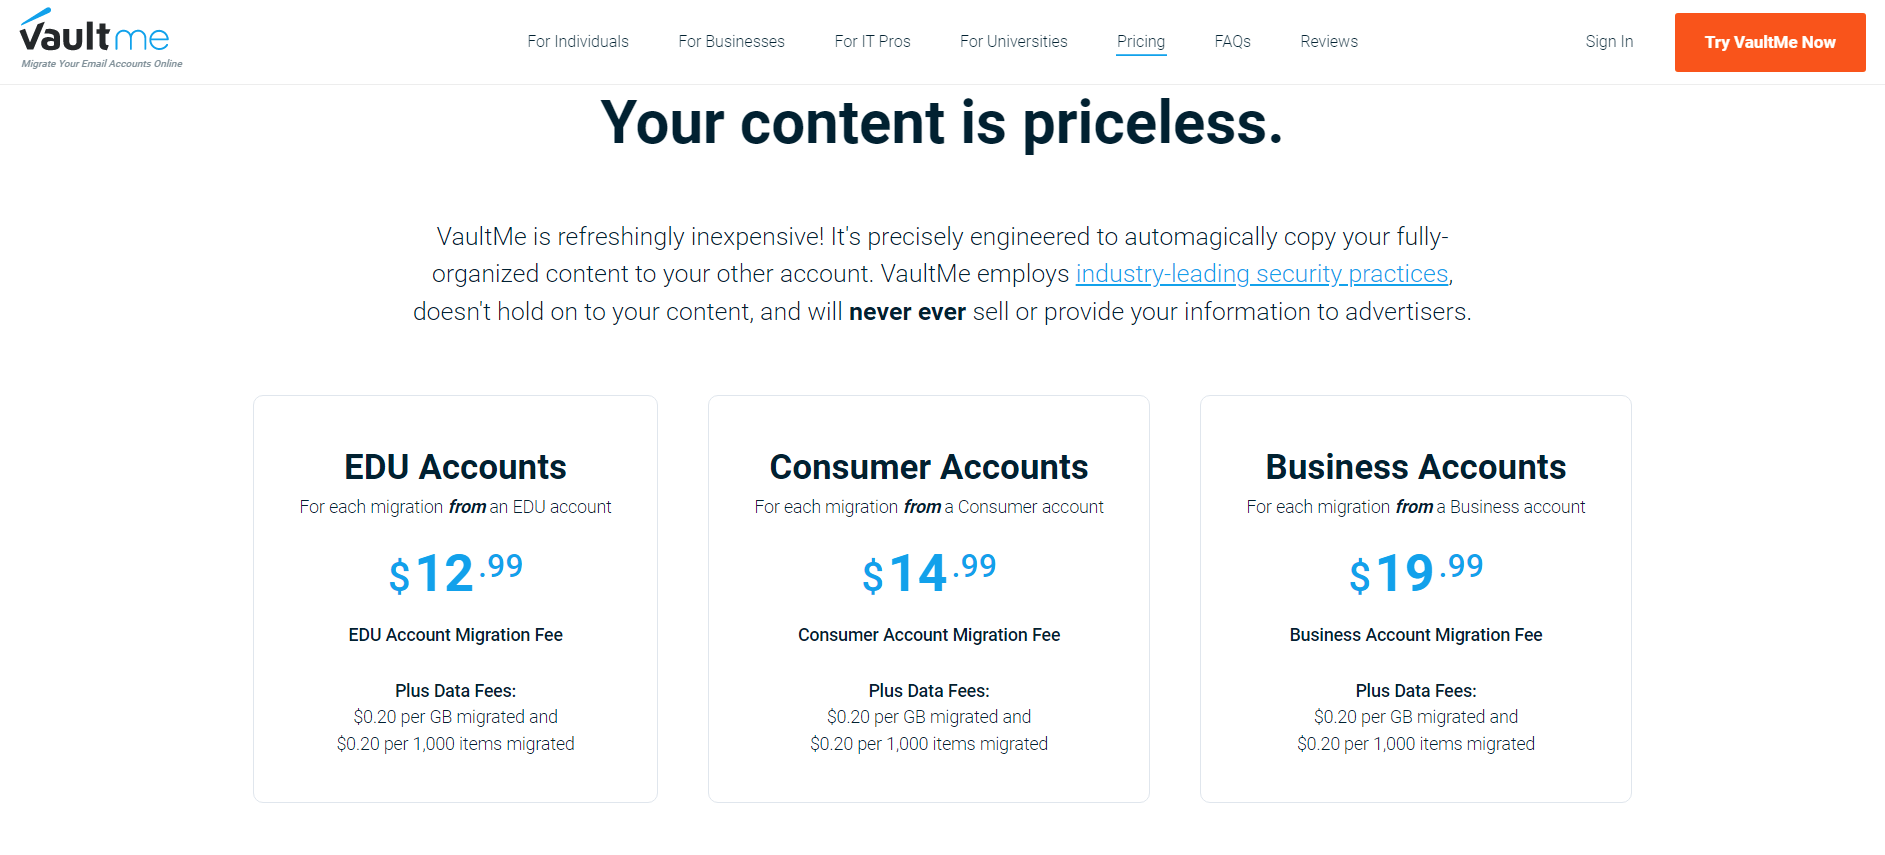Screen dimensions: 1885x855
Task: Open the For Businesses page
Action: click(x=731, y=41)
